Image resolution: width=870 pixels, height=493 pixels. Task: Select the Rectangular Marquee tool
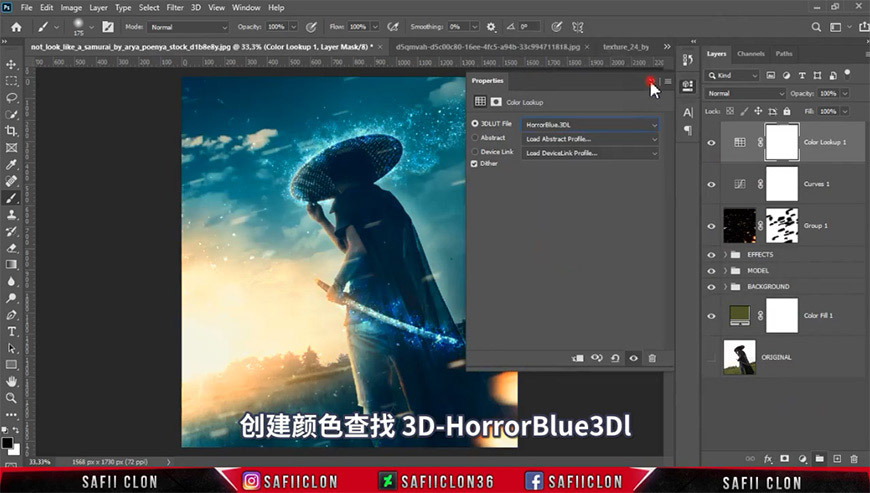click(x=11, y=81)
